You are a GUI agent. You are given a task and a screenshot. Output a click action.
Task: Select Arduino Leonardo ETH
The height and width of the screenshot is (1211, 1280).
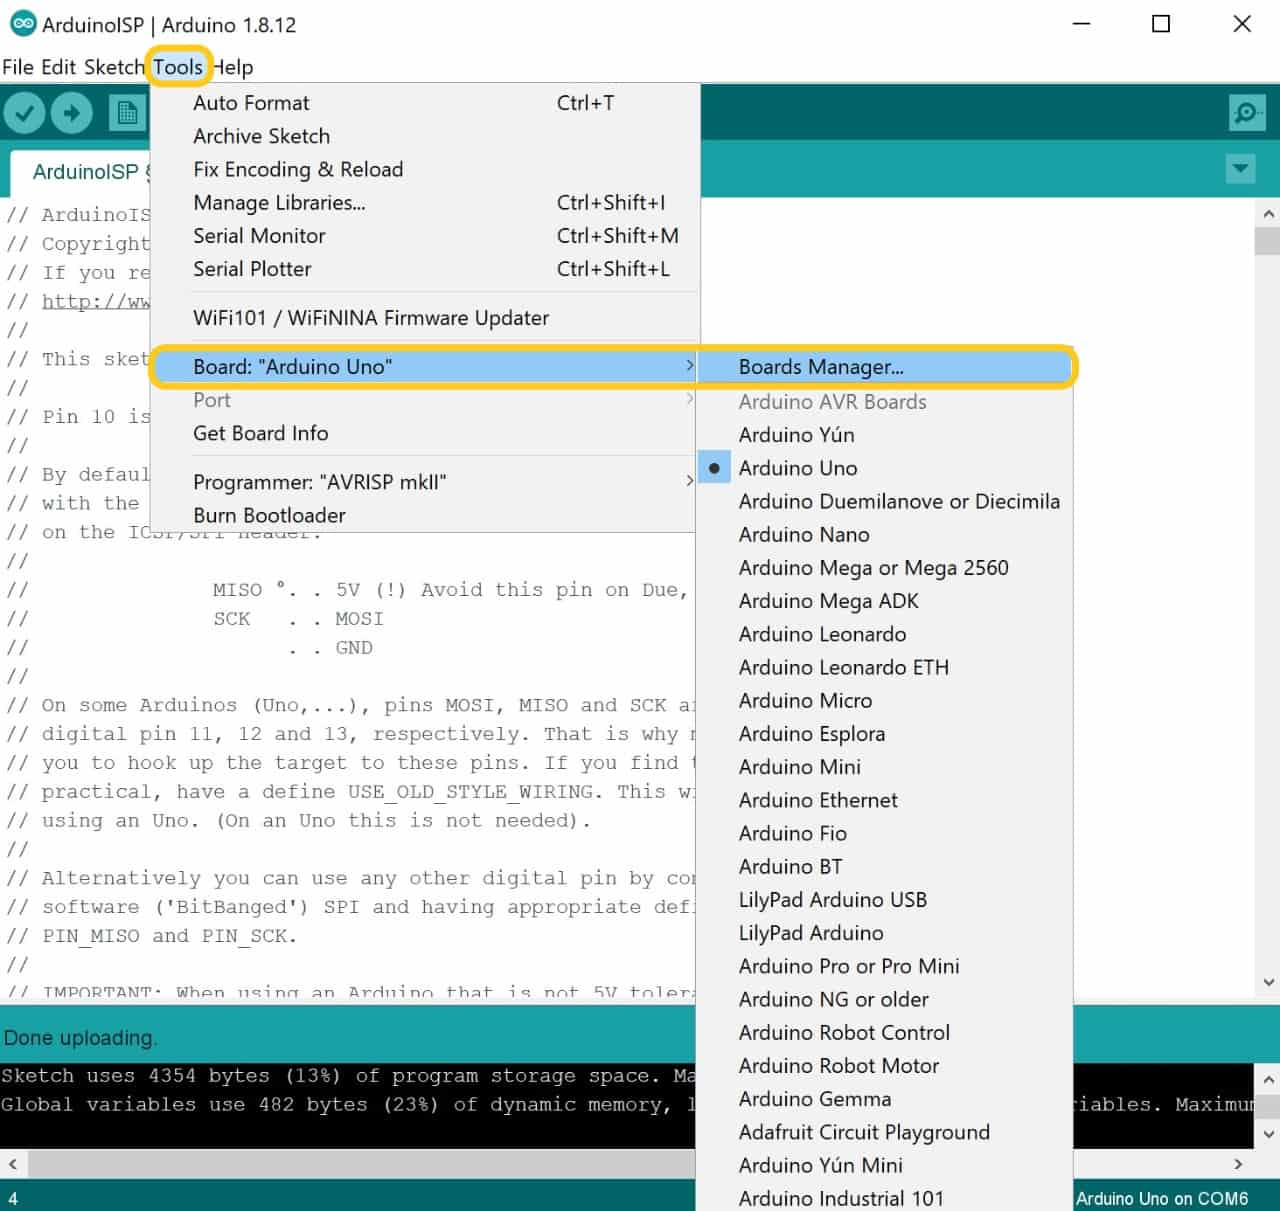(x=885, y=667)
